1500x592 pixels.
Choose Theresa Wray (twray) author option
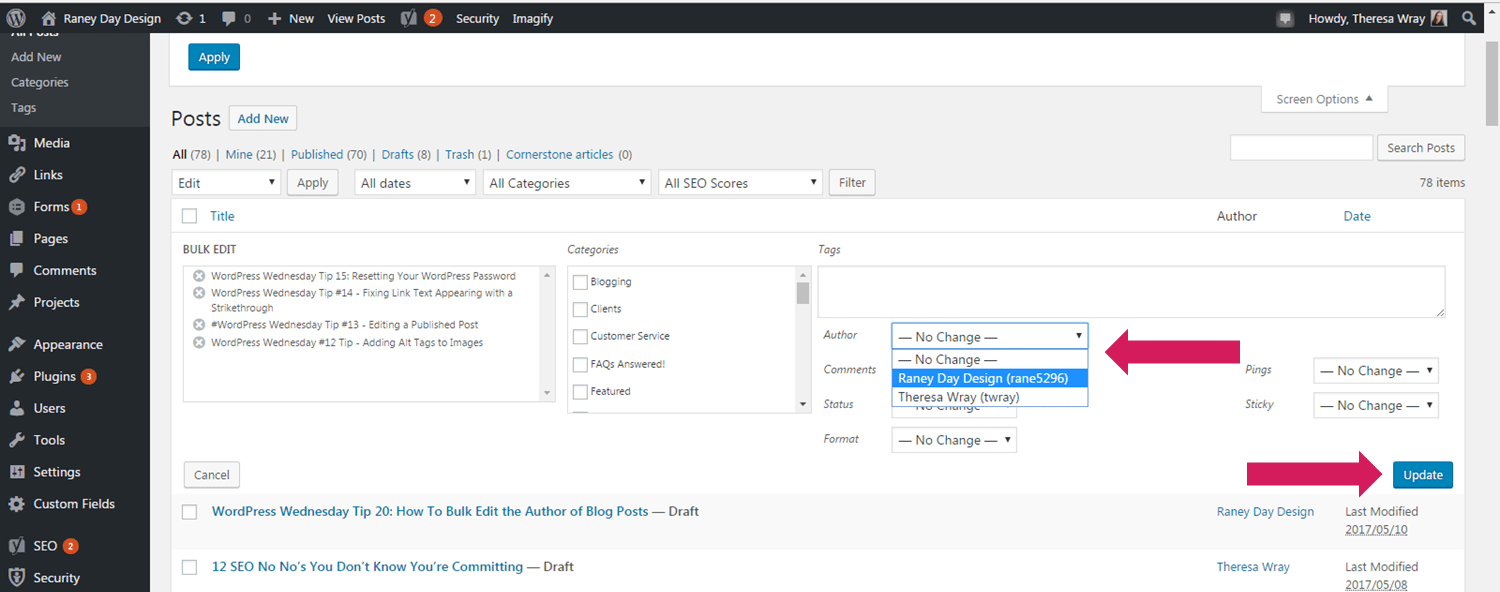990,397
